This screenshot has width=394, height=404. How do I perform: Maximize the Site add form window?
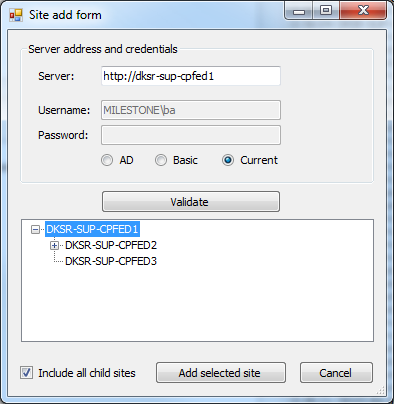[x=326, y=11]
